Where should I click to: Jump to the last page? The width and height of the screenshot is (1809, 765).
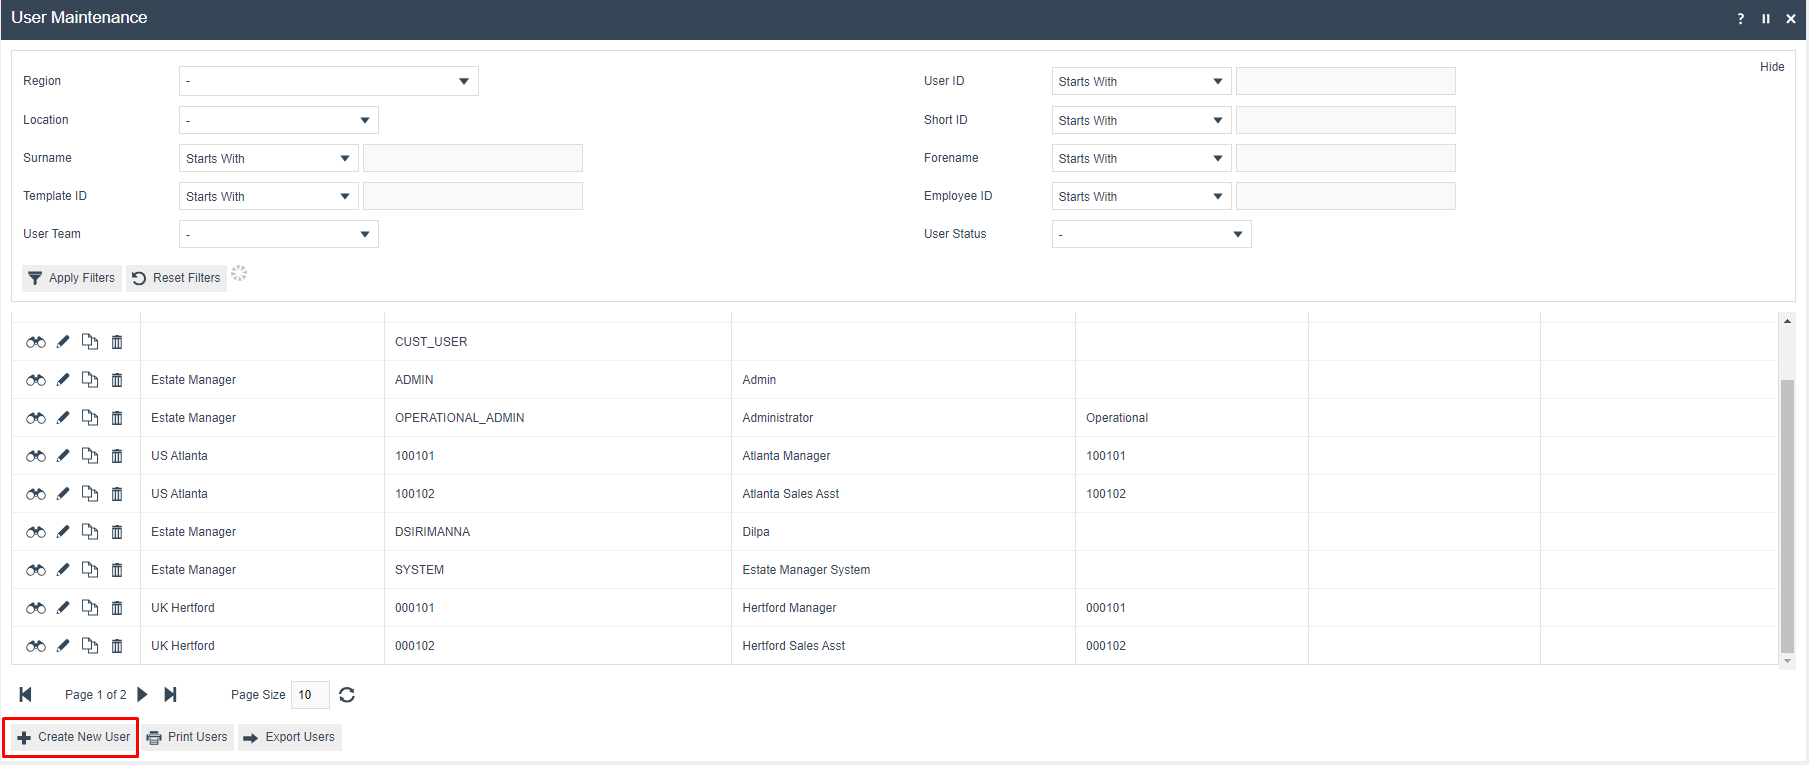click(170, 695)
